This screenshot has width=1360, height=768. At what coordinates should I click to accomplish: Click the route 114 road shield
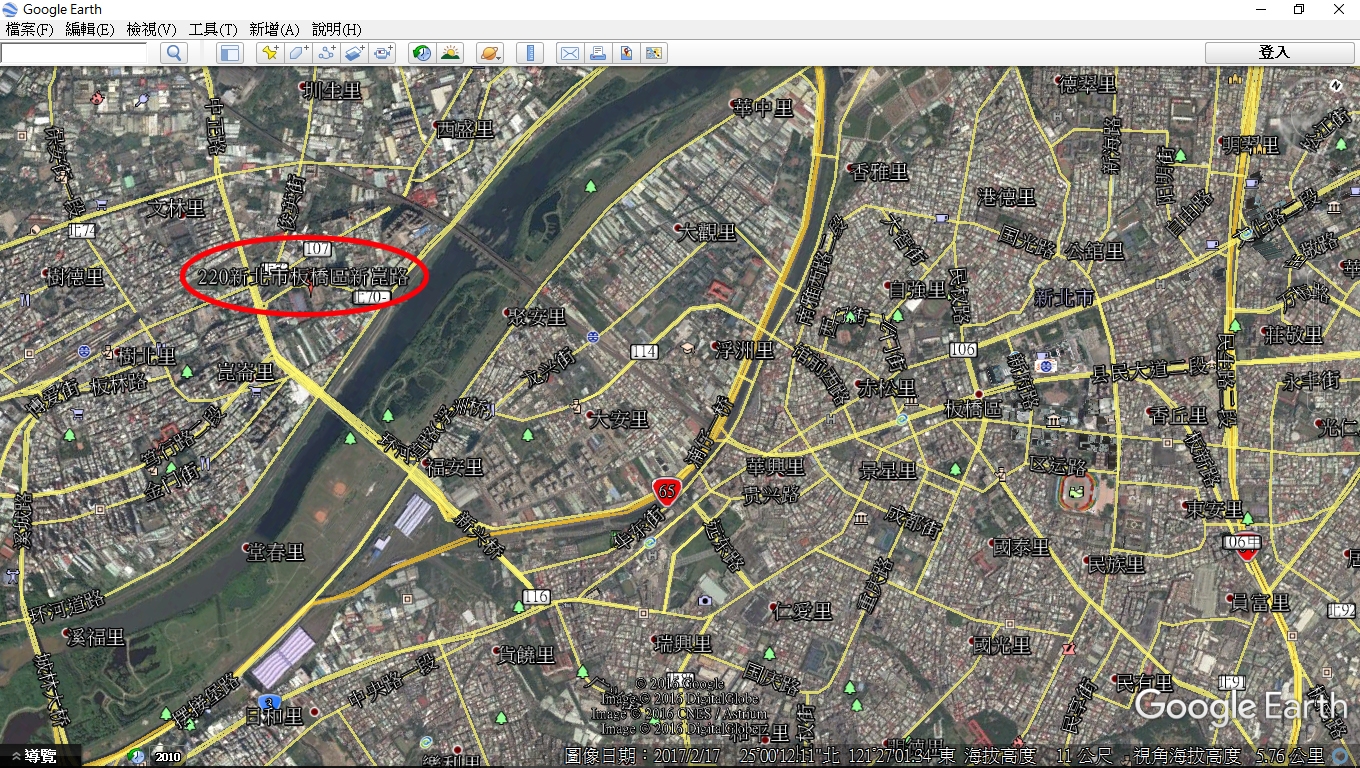645,351
